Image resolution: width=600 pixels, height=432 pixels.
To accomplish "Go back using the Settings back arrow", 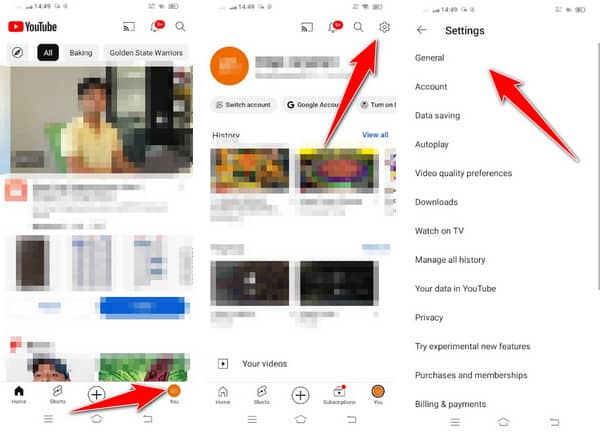I will [x=422, y=30].
